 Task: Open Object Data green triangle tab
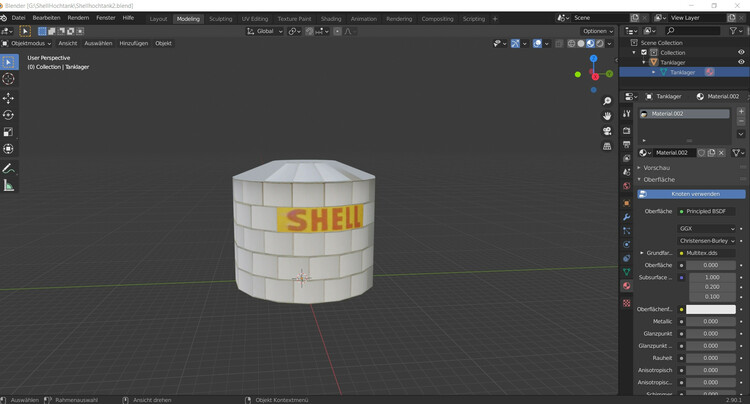(627, 272)
